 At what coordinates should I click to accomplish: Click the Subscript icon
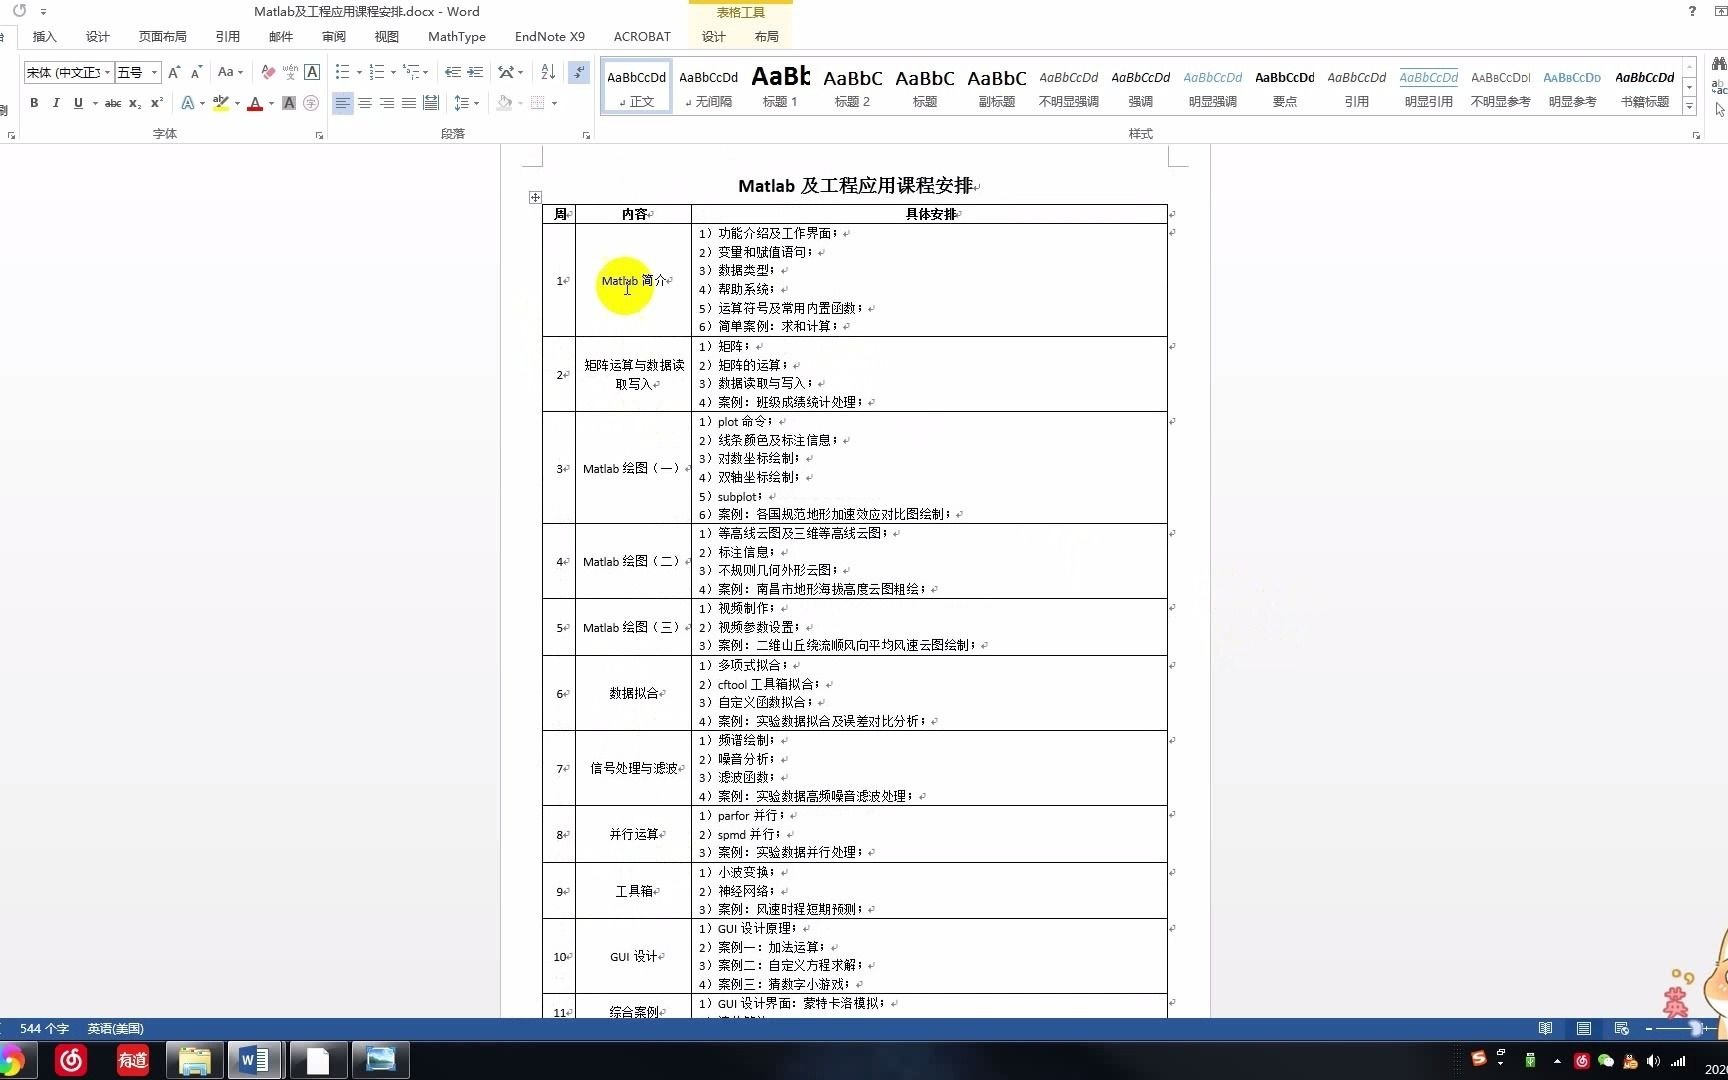(x=135, y=103)
